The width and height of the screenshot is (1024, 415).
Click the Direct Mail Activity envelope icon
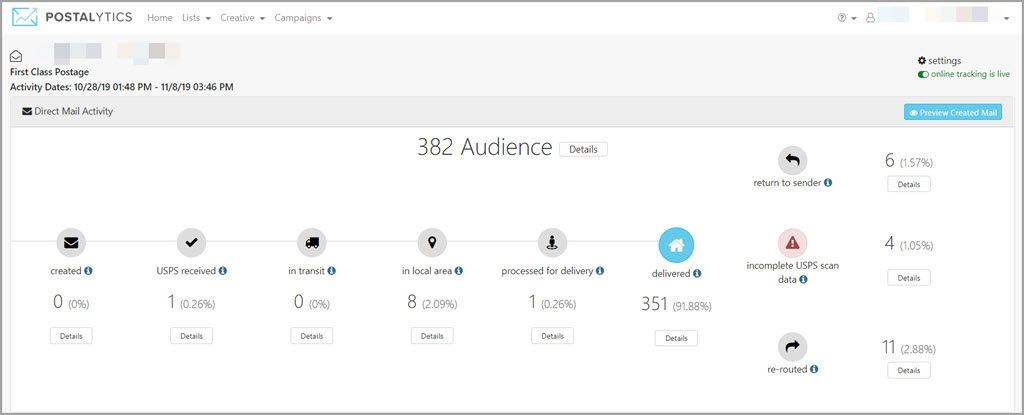tap(27, 112)
